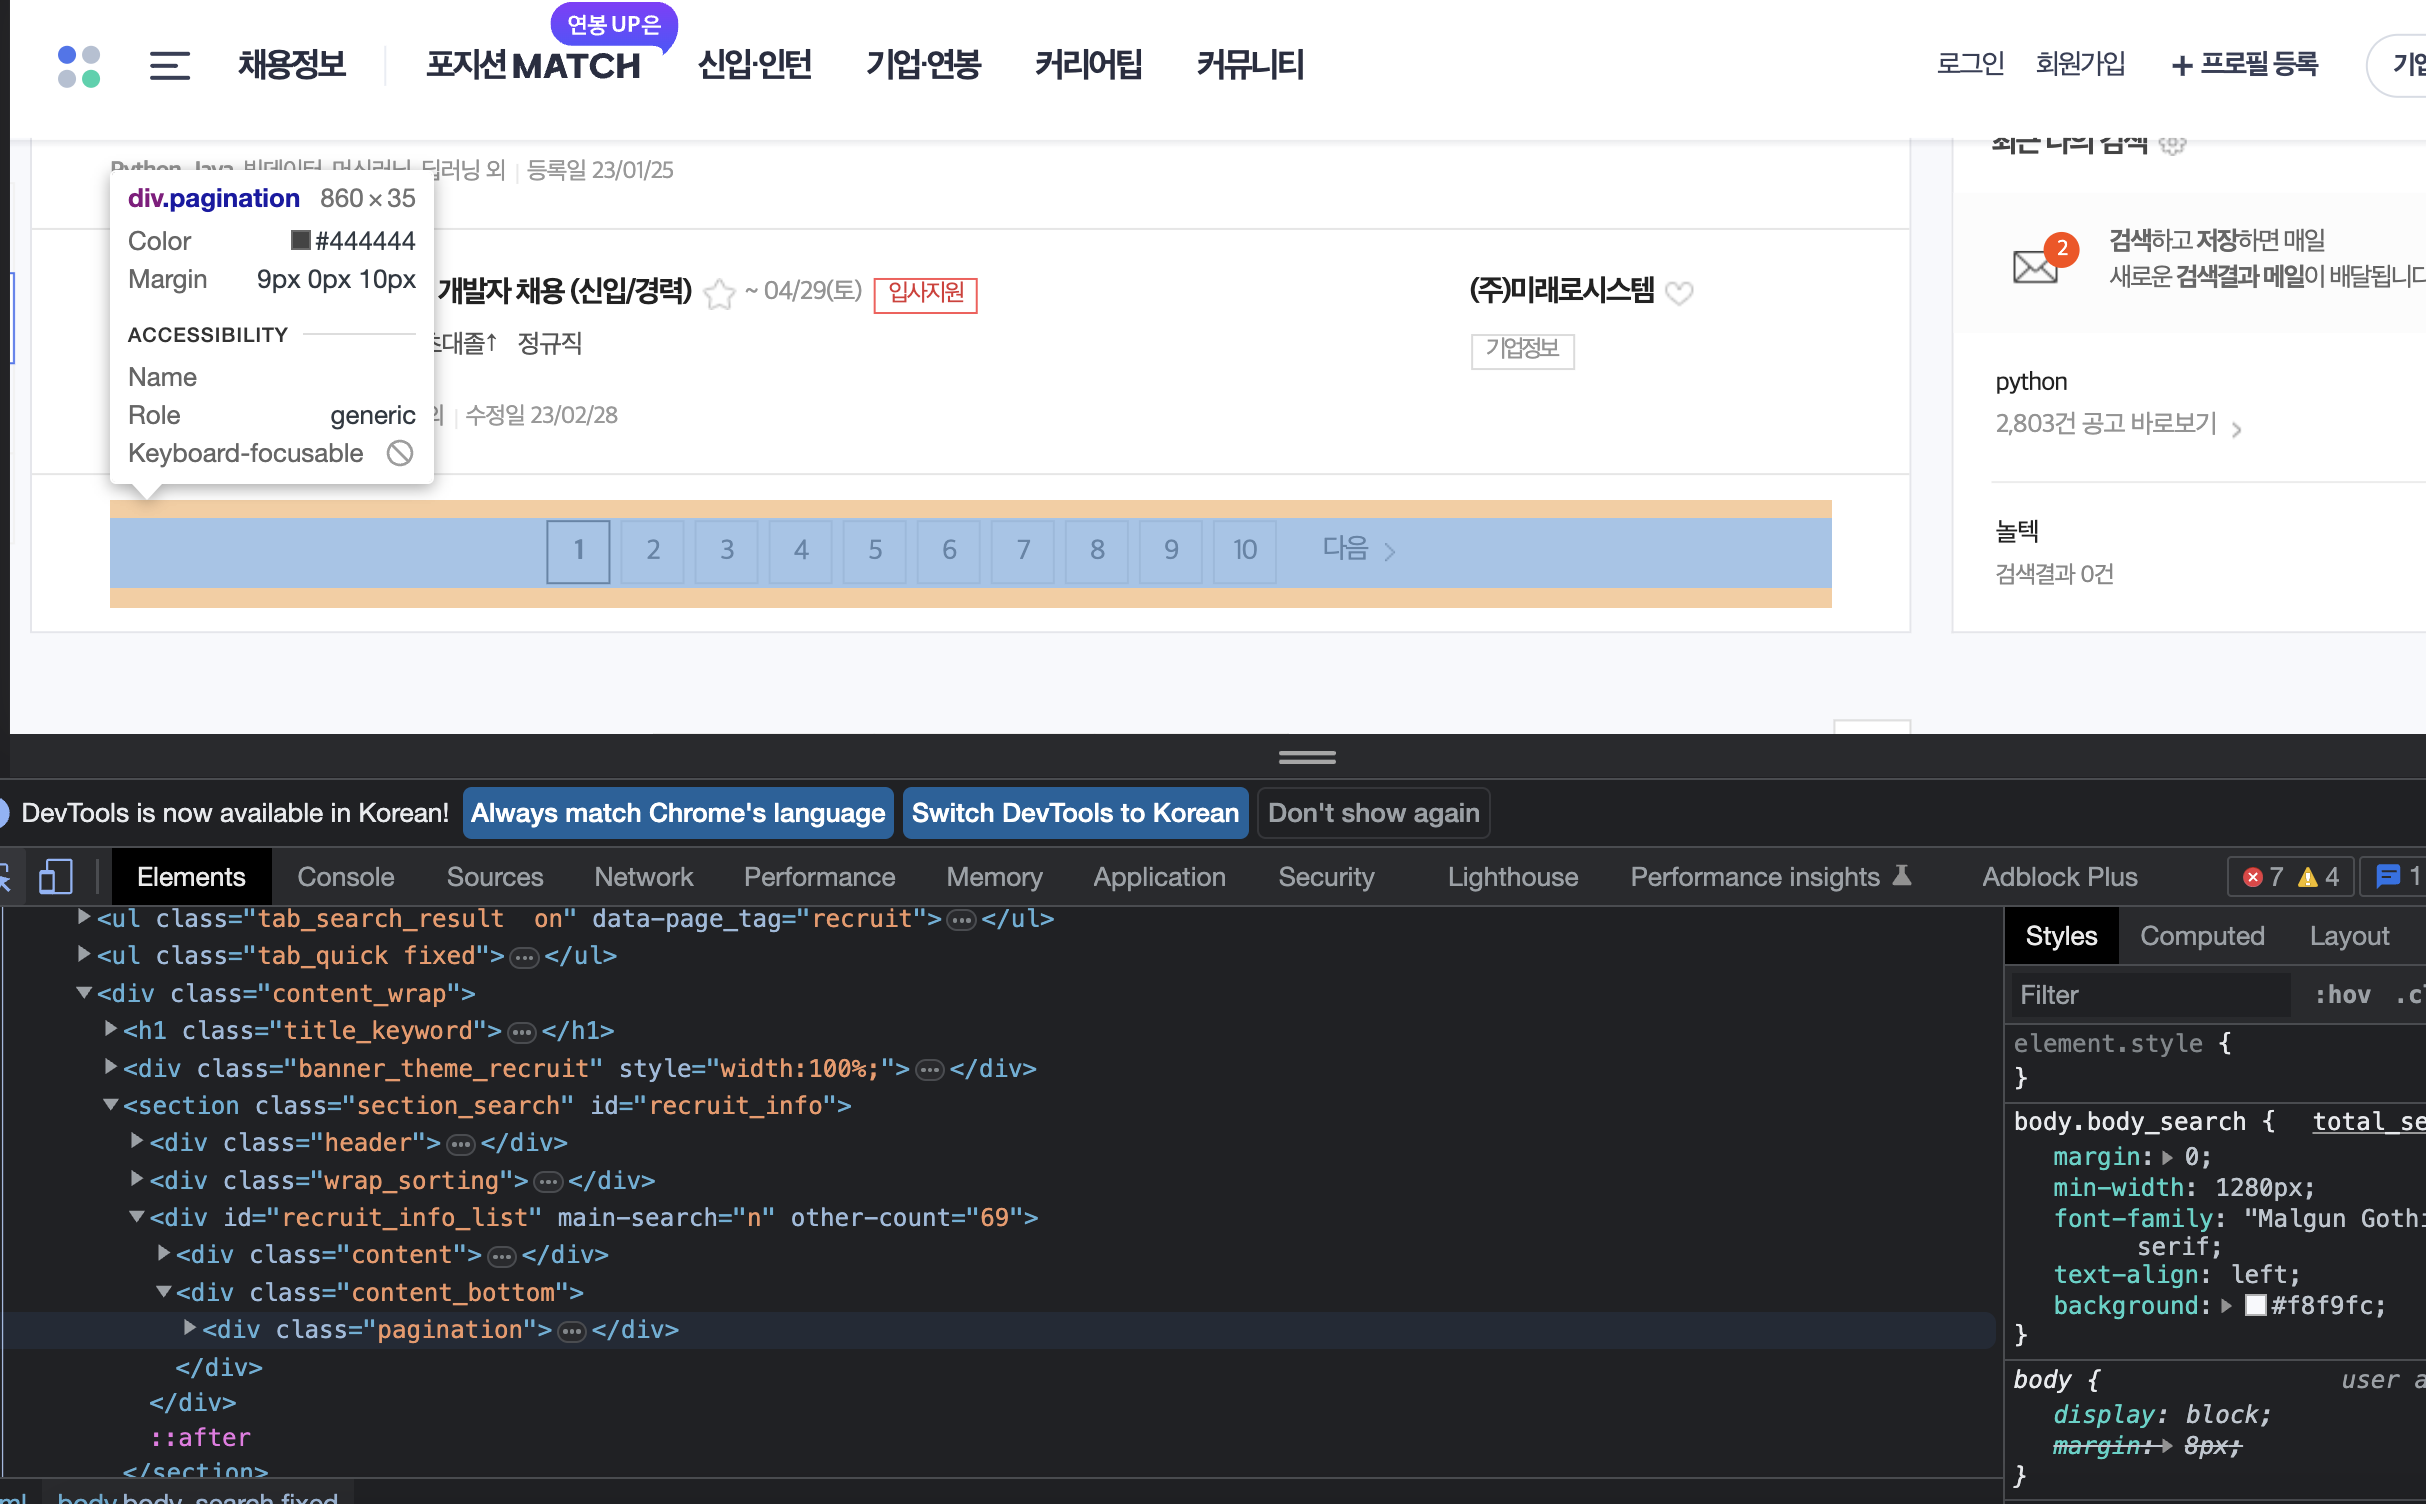
Task: Click the Styles Filter input field
Action: click(2150, 995)
